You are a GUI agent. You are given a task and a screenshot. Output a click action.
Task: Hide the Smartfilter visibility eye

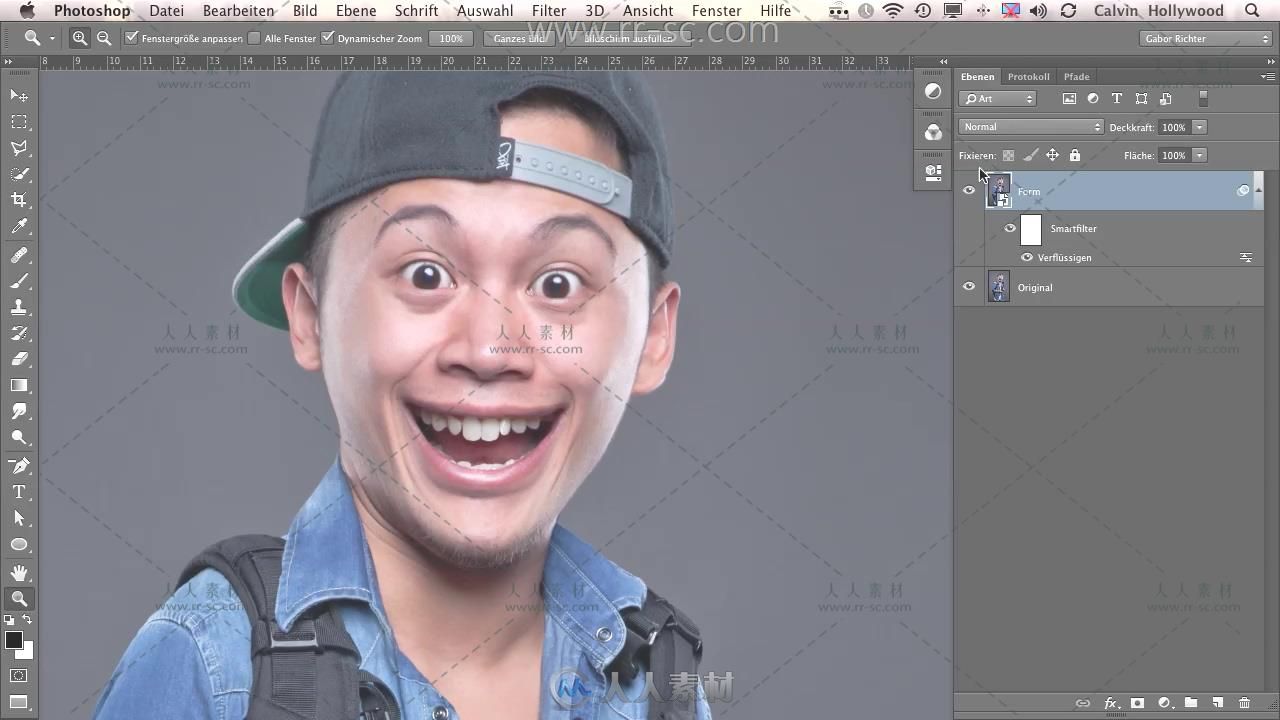[1010, 228]
